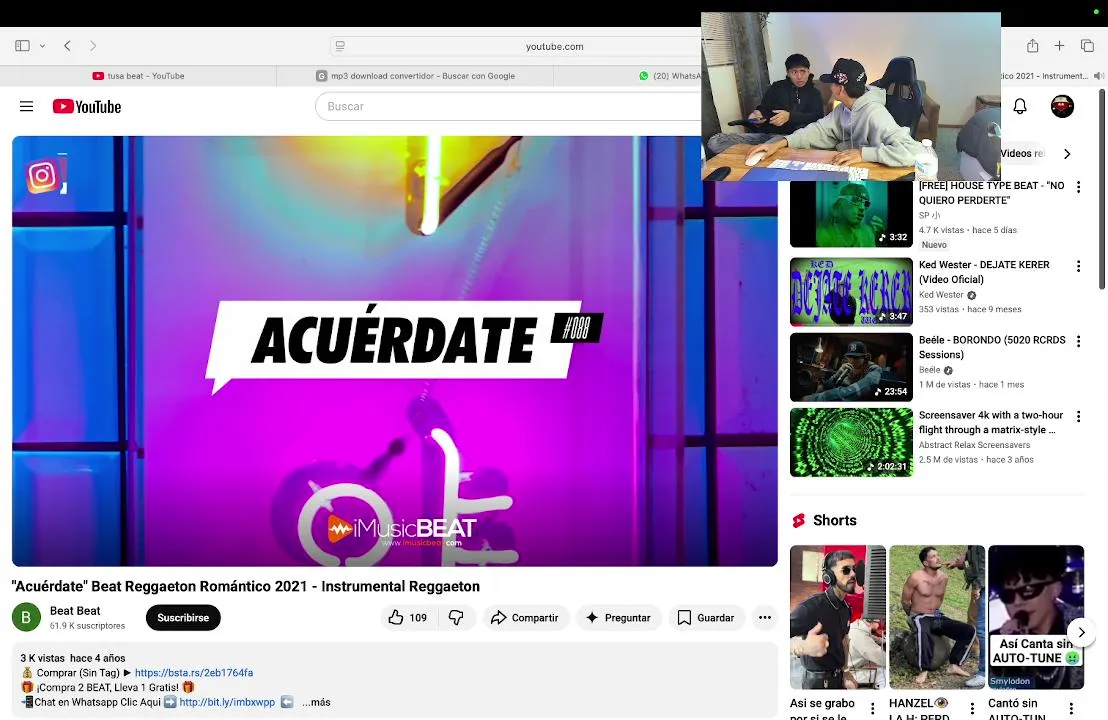The height and width of the screenshot is (720, 1108).
Task: Open '[FREE] HOUSE TYPE BEAT' video title
Action: [991, 193]
